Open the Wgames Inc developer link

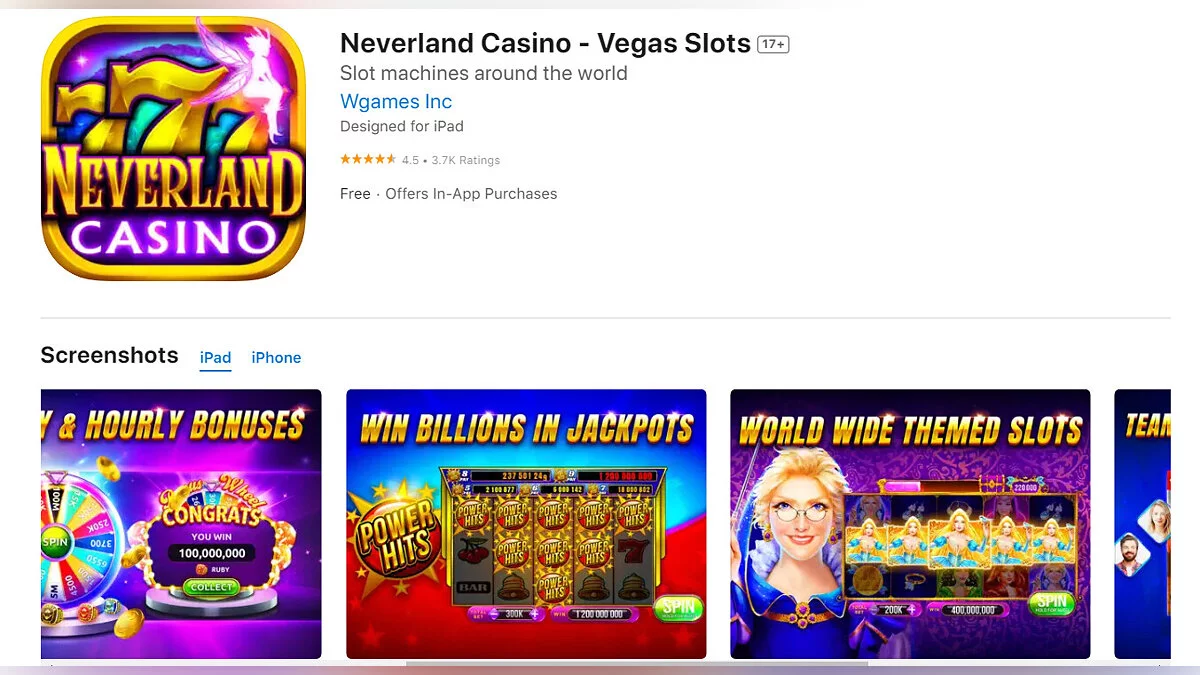point(396,101)
